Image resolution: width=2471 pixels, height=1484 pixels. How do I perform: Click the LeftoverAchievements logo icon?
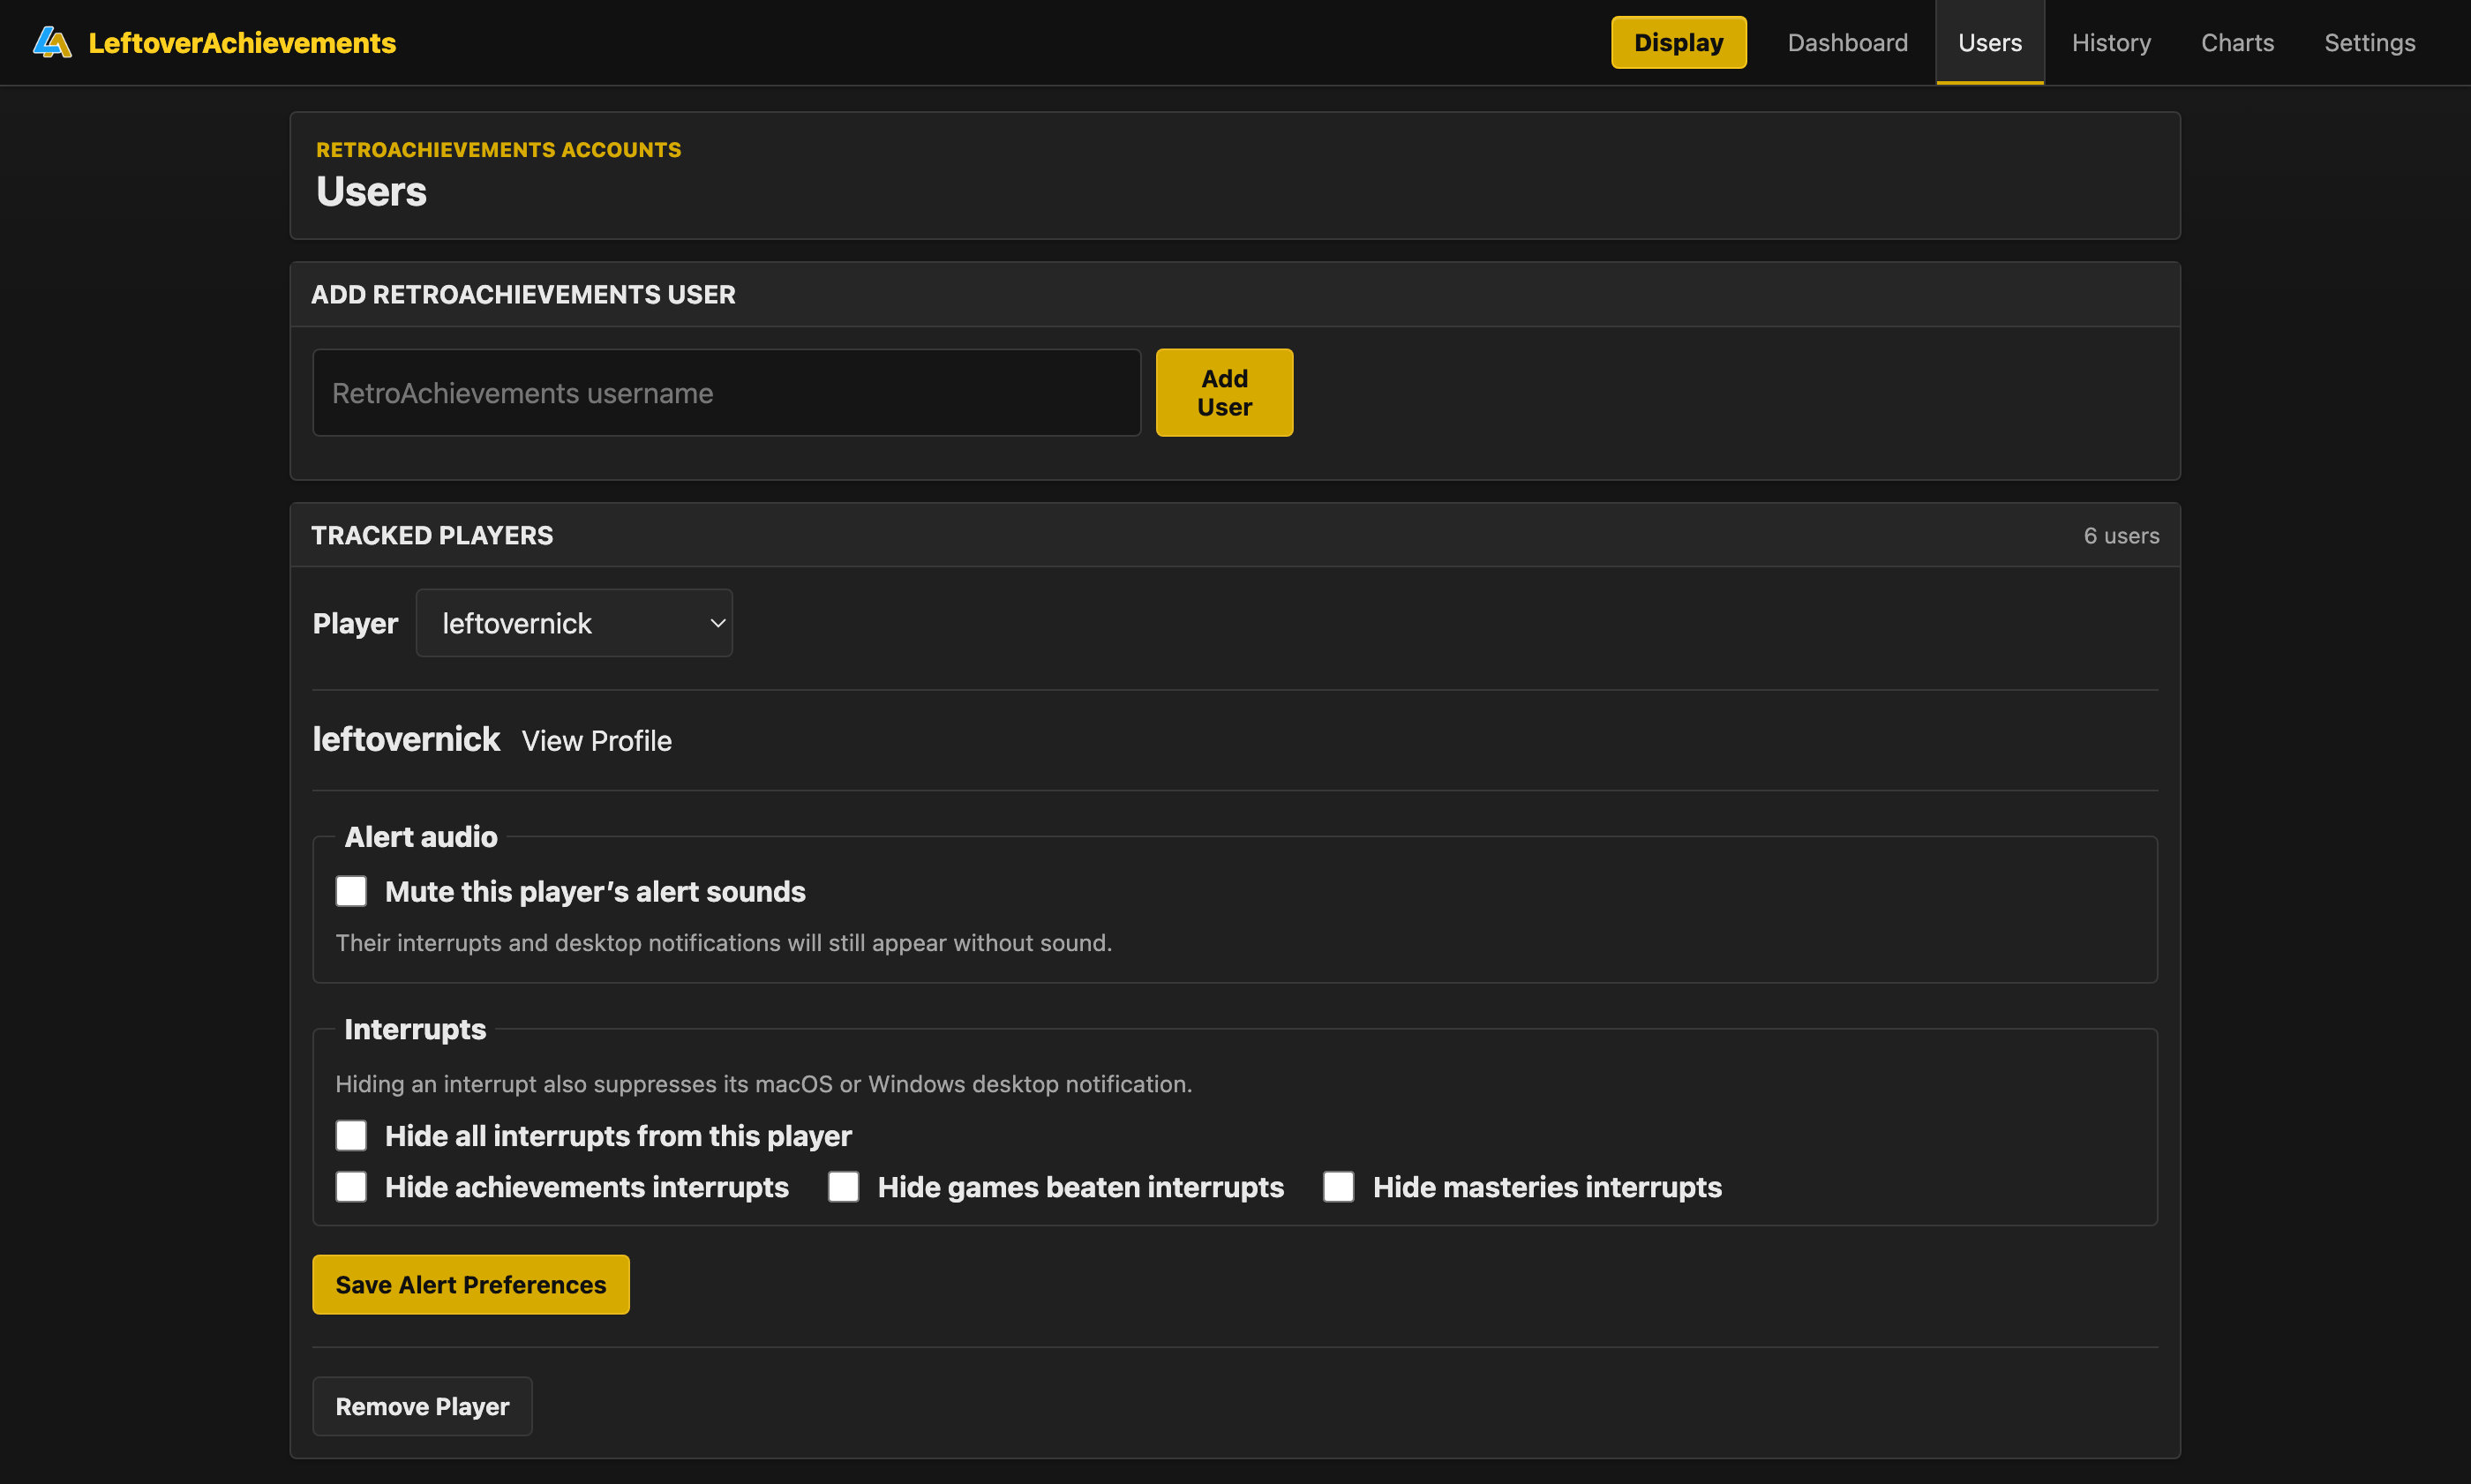click(x=52, y=42)
